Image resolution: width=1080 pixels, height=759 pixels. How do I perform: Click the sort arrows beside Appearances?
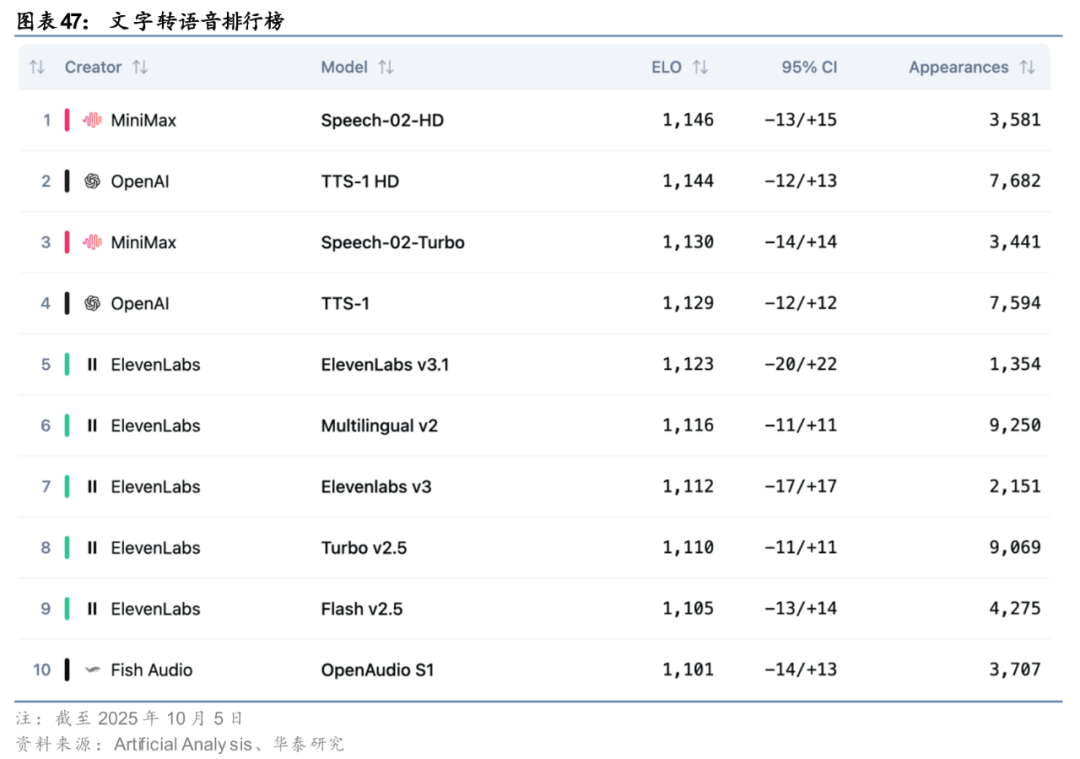[1028, 67]
